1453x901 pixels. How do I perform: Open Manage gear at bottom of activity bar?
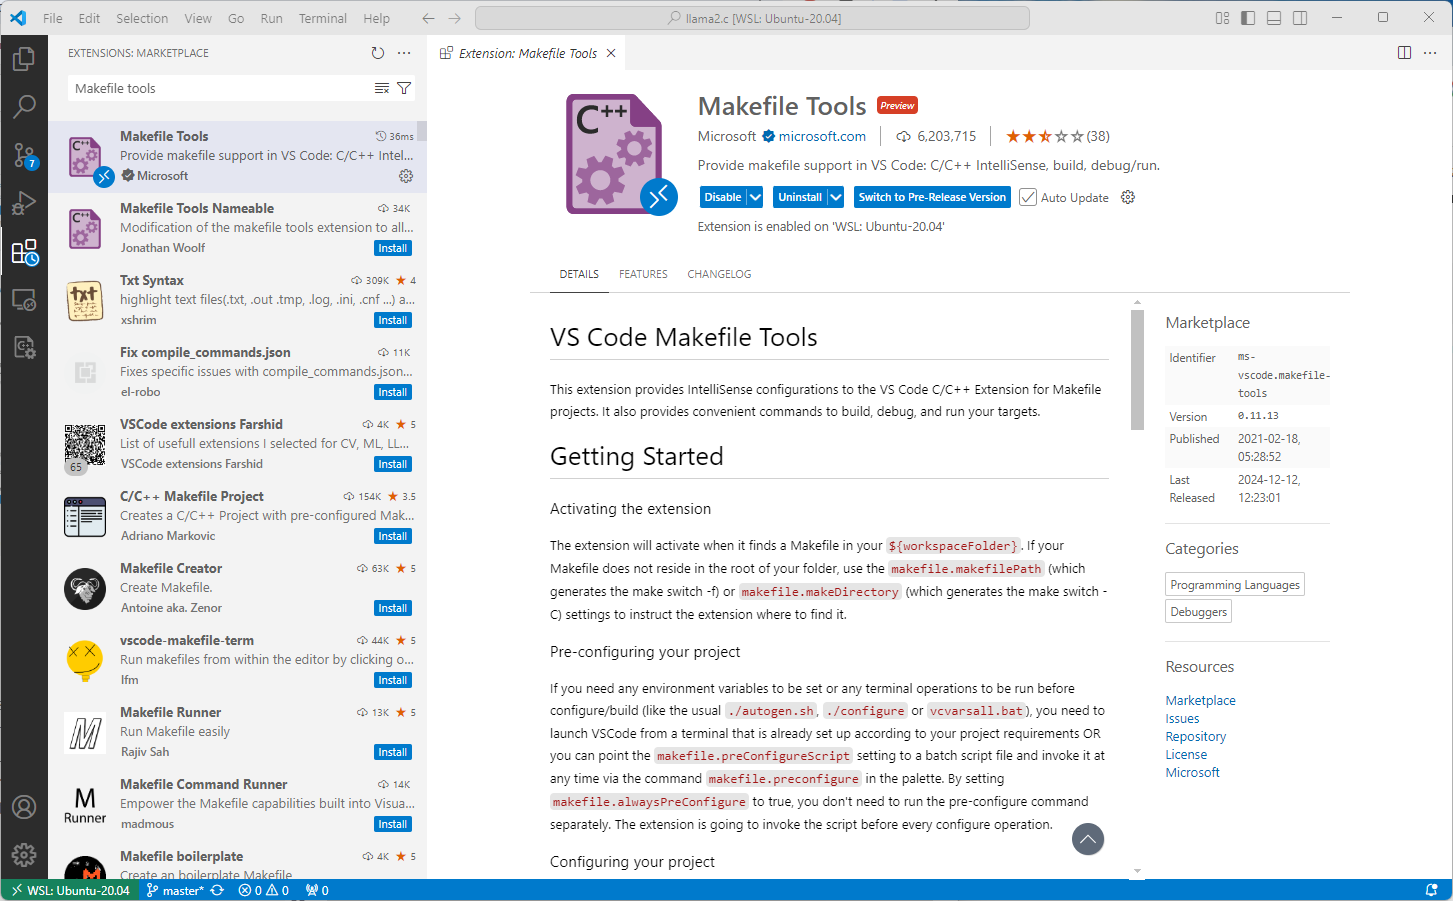point(24,855)
